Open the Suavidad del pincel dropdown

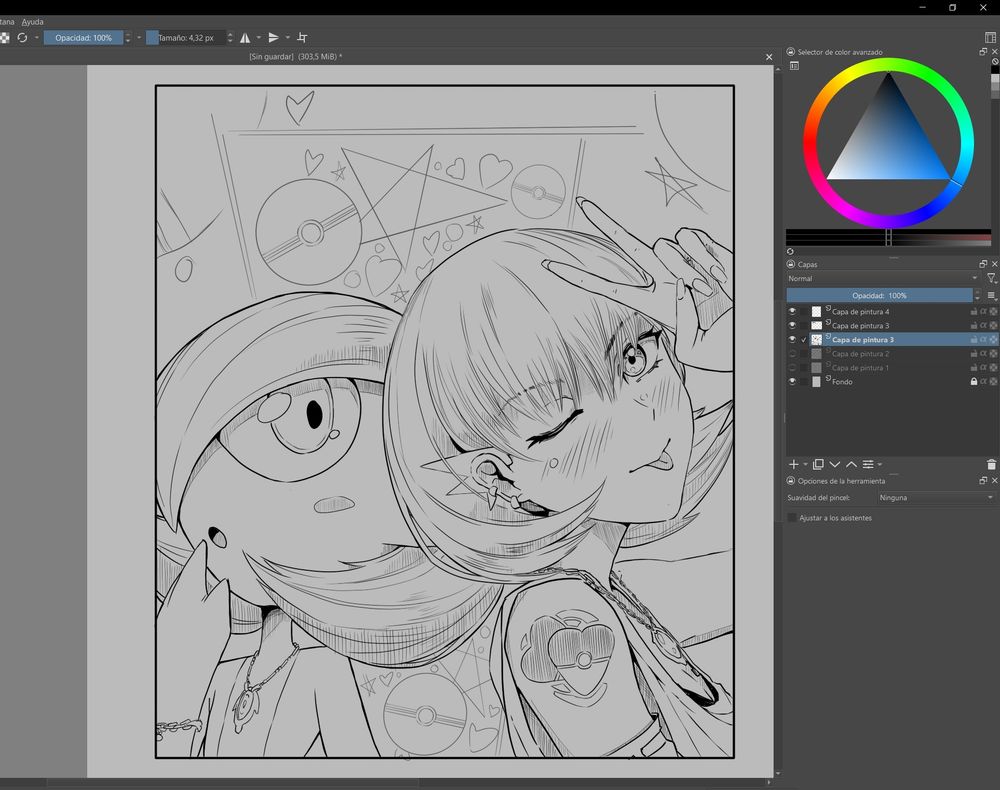coord(935,497)
